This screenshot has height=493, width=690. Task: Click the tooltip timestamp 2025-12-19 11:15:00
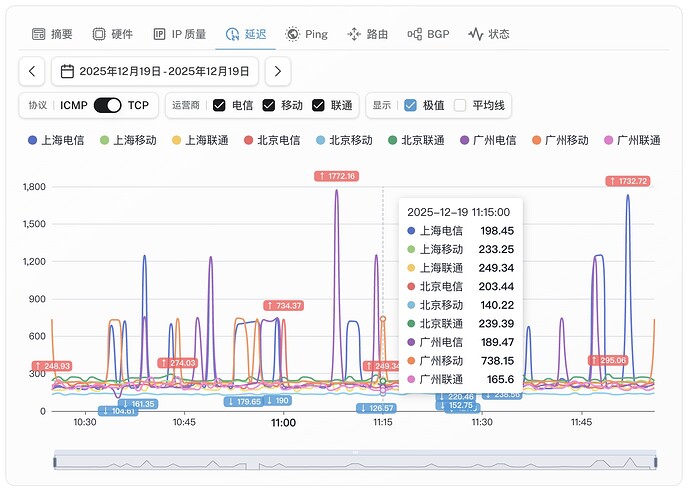459,212
